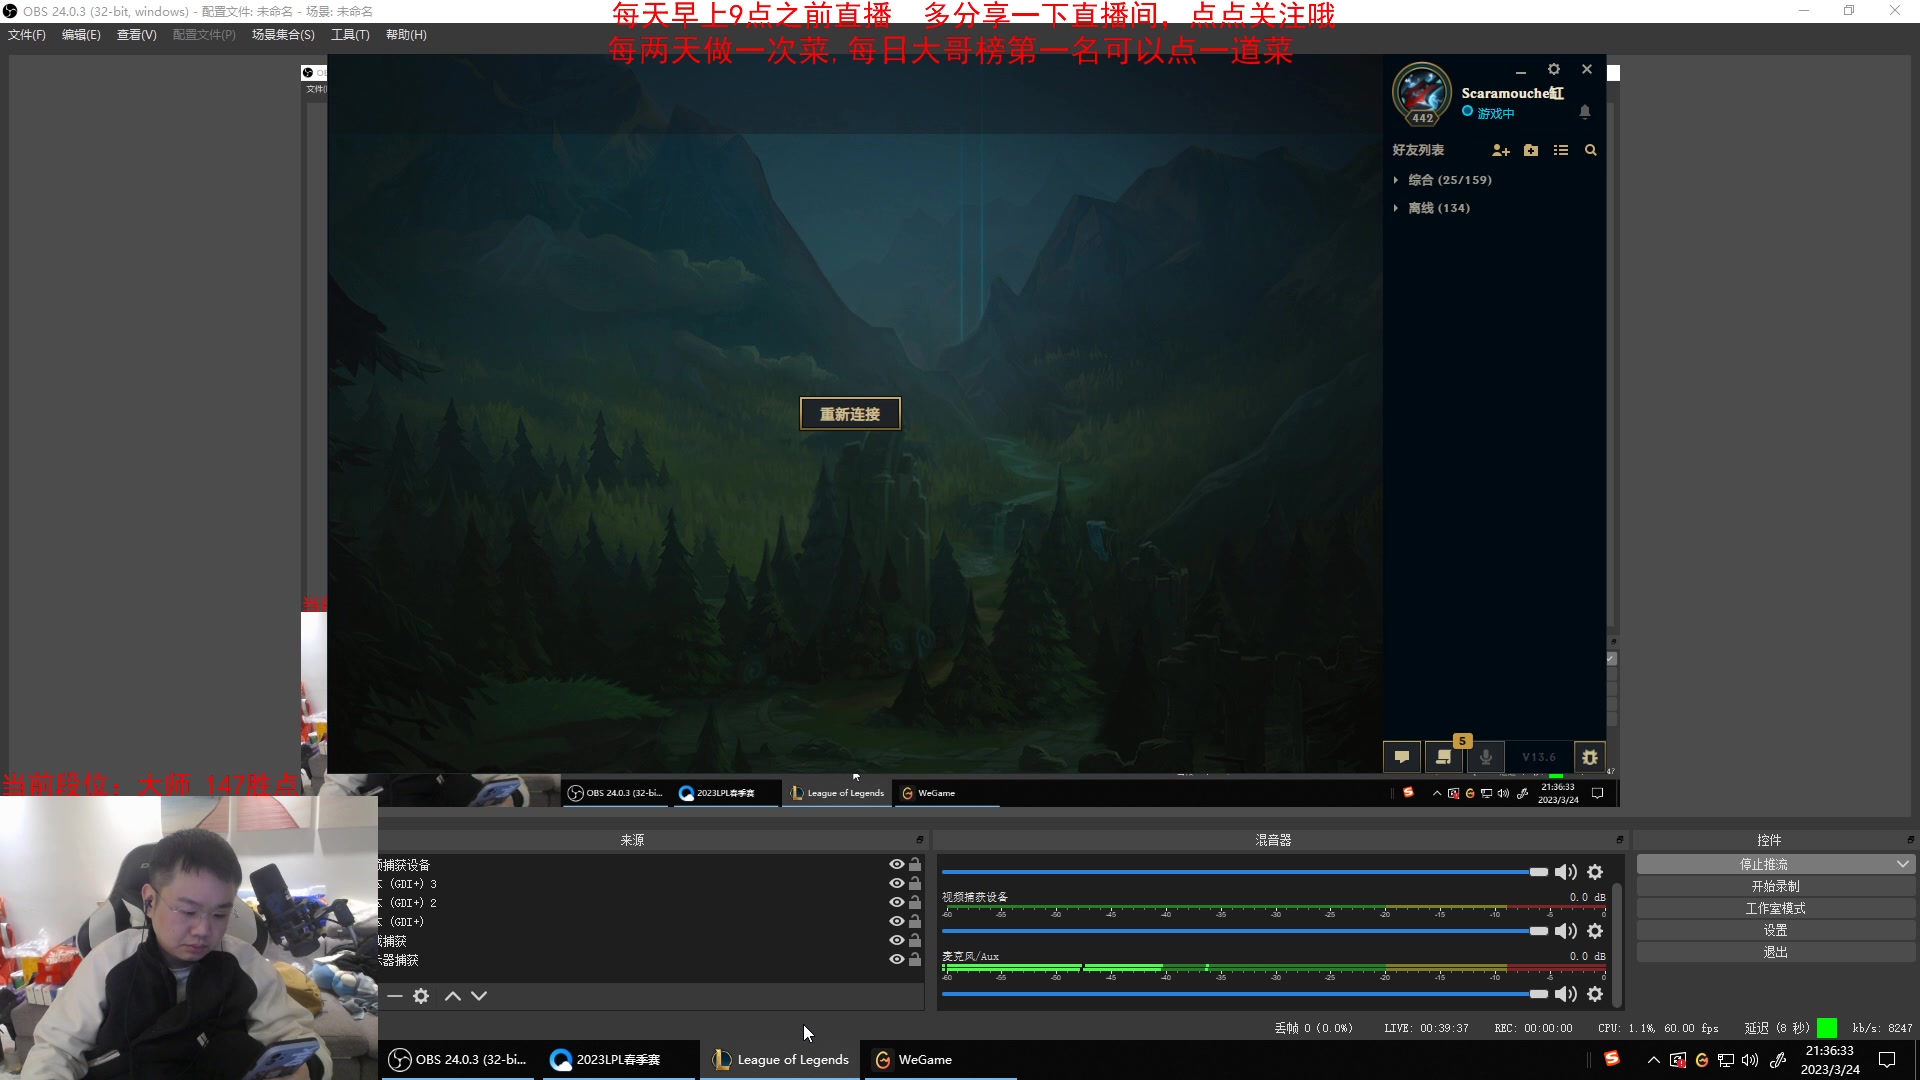Open the system tray volume icon

click(x=1750, y=1060)
